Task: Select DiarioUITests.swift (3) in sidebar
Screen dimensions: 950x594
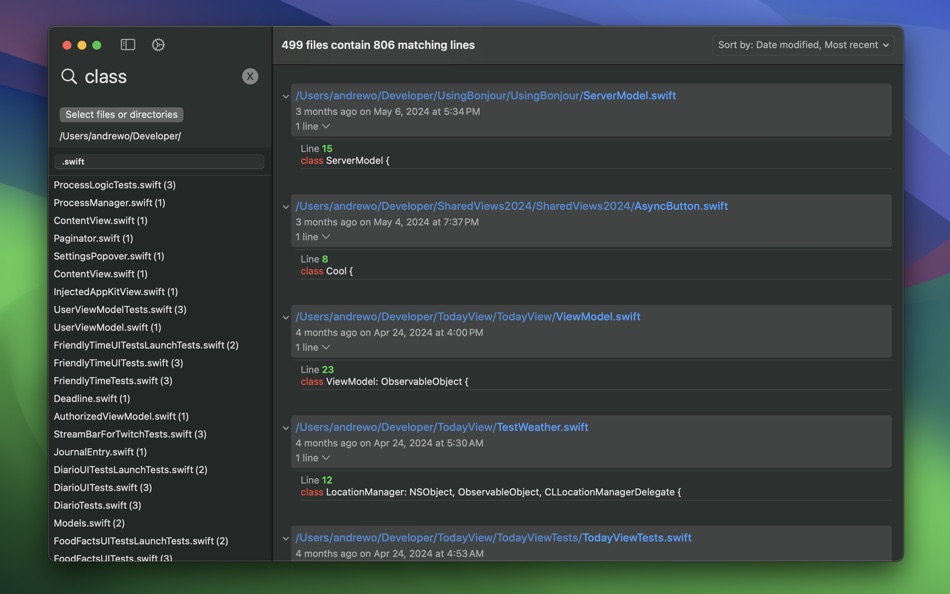Action: 102,487
